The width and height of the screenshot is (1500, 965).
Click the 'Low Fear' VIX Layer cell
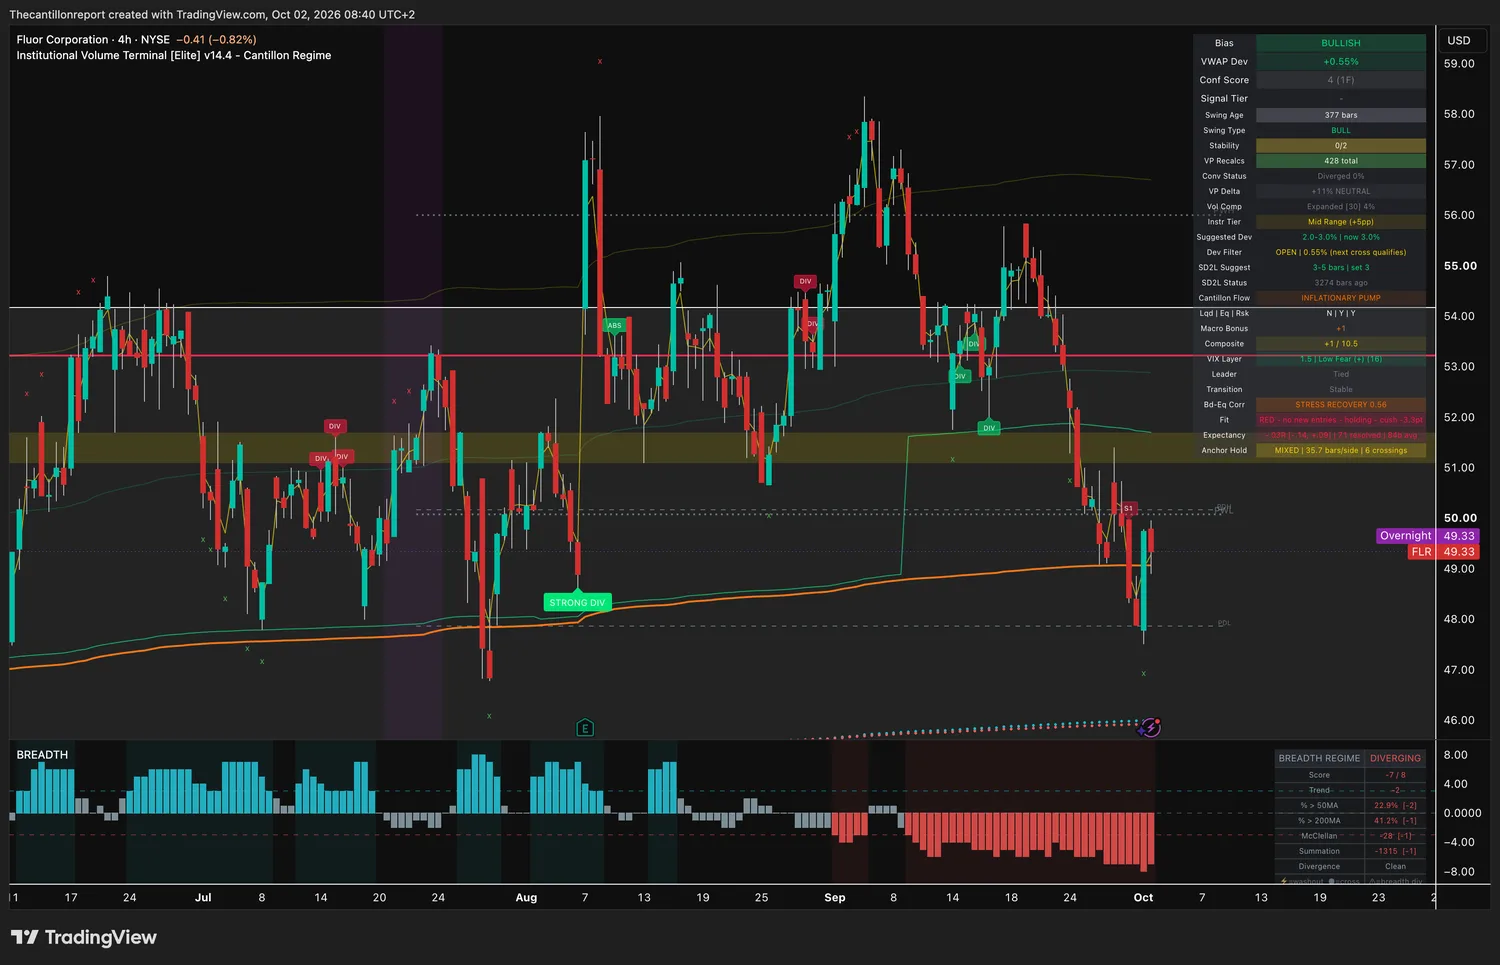click(1341, 359)
